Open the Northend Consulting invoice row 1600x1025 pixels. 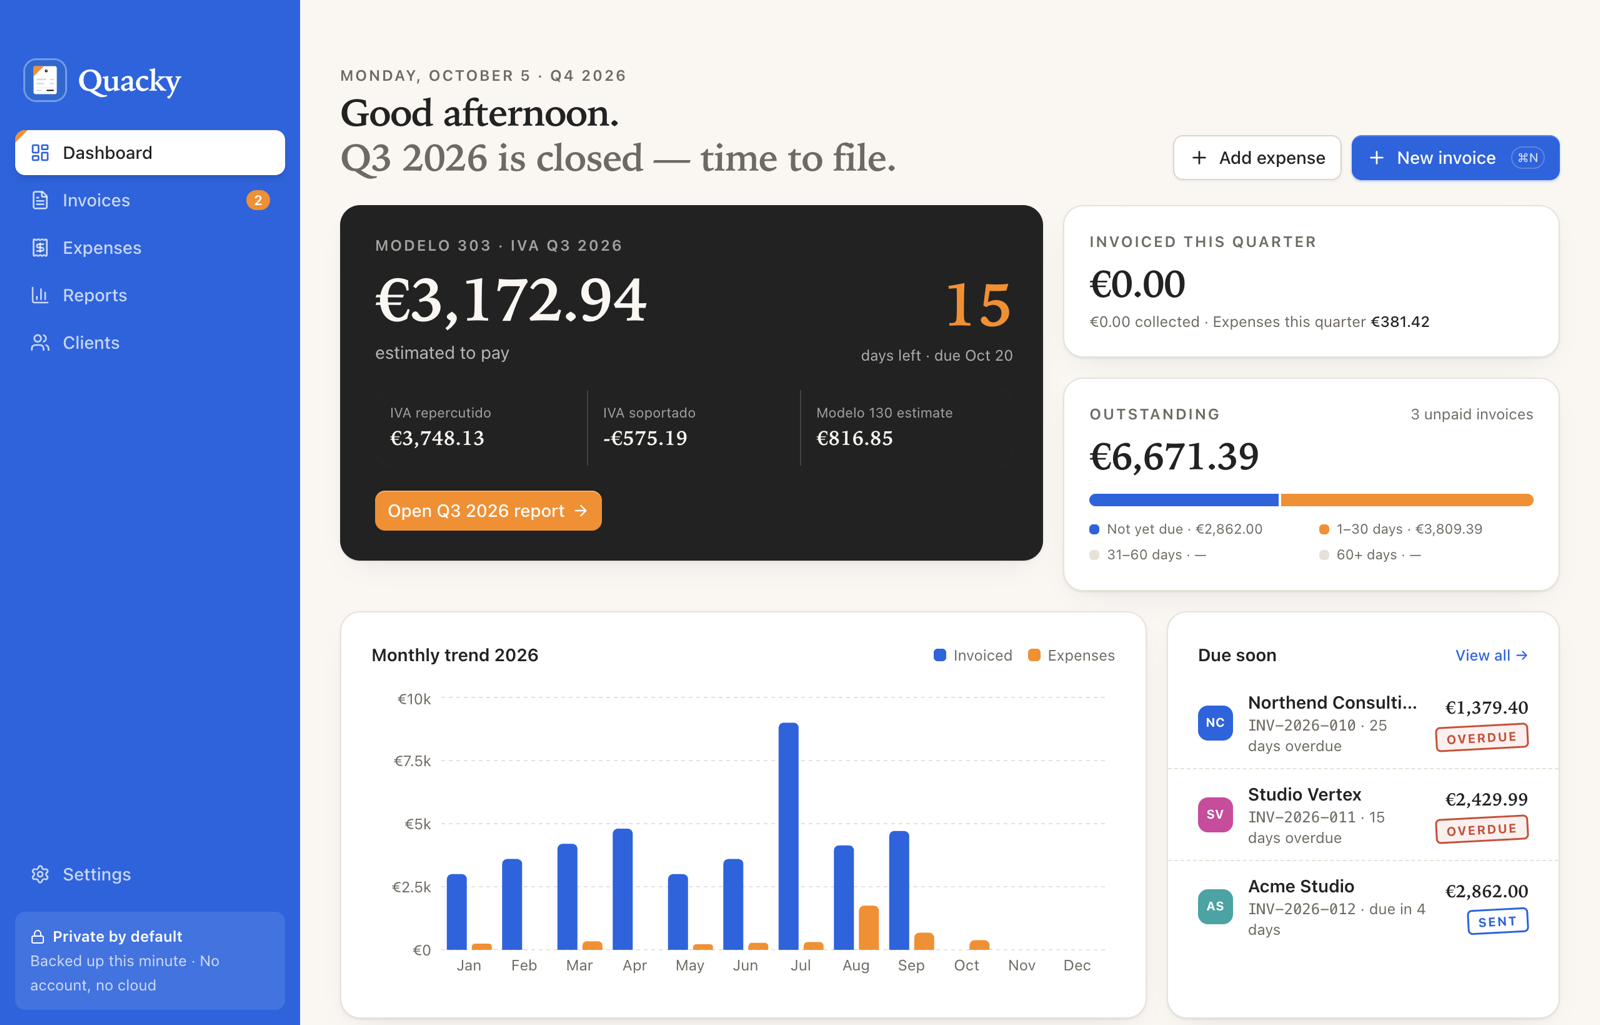pos(1363,723)
